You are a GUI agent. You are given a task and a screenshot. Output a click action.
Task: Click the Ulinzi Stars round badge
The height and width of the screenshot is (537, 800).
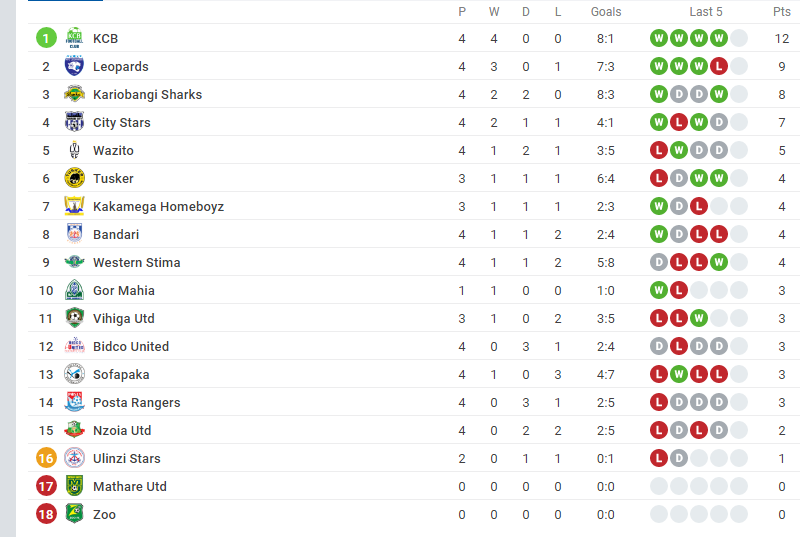74,458
